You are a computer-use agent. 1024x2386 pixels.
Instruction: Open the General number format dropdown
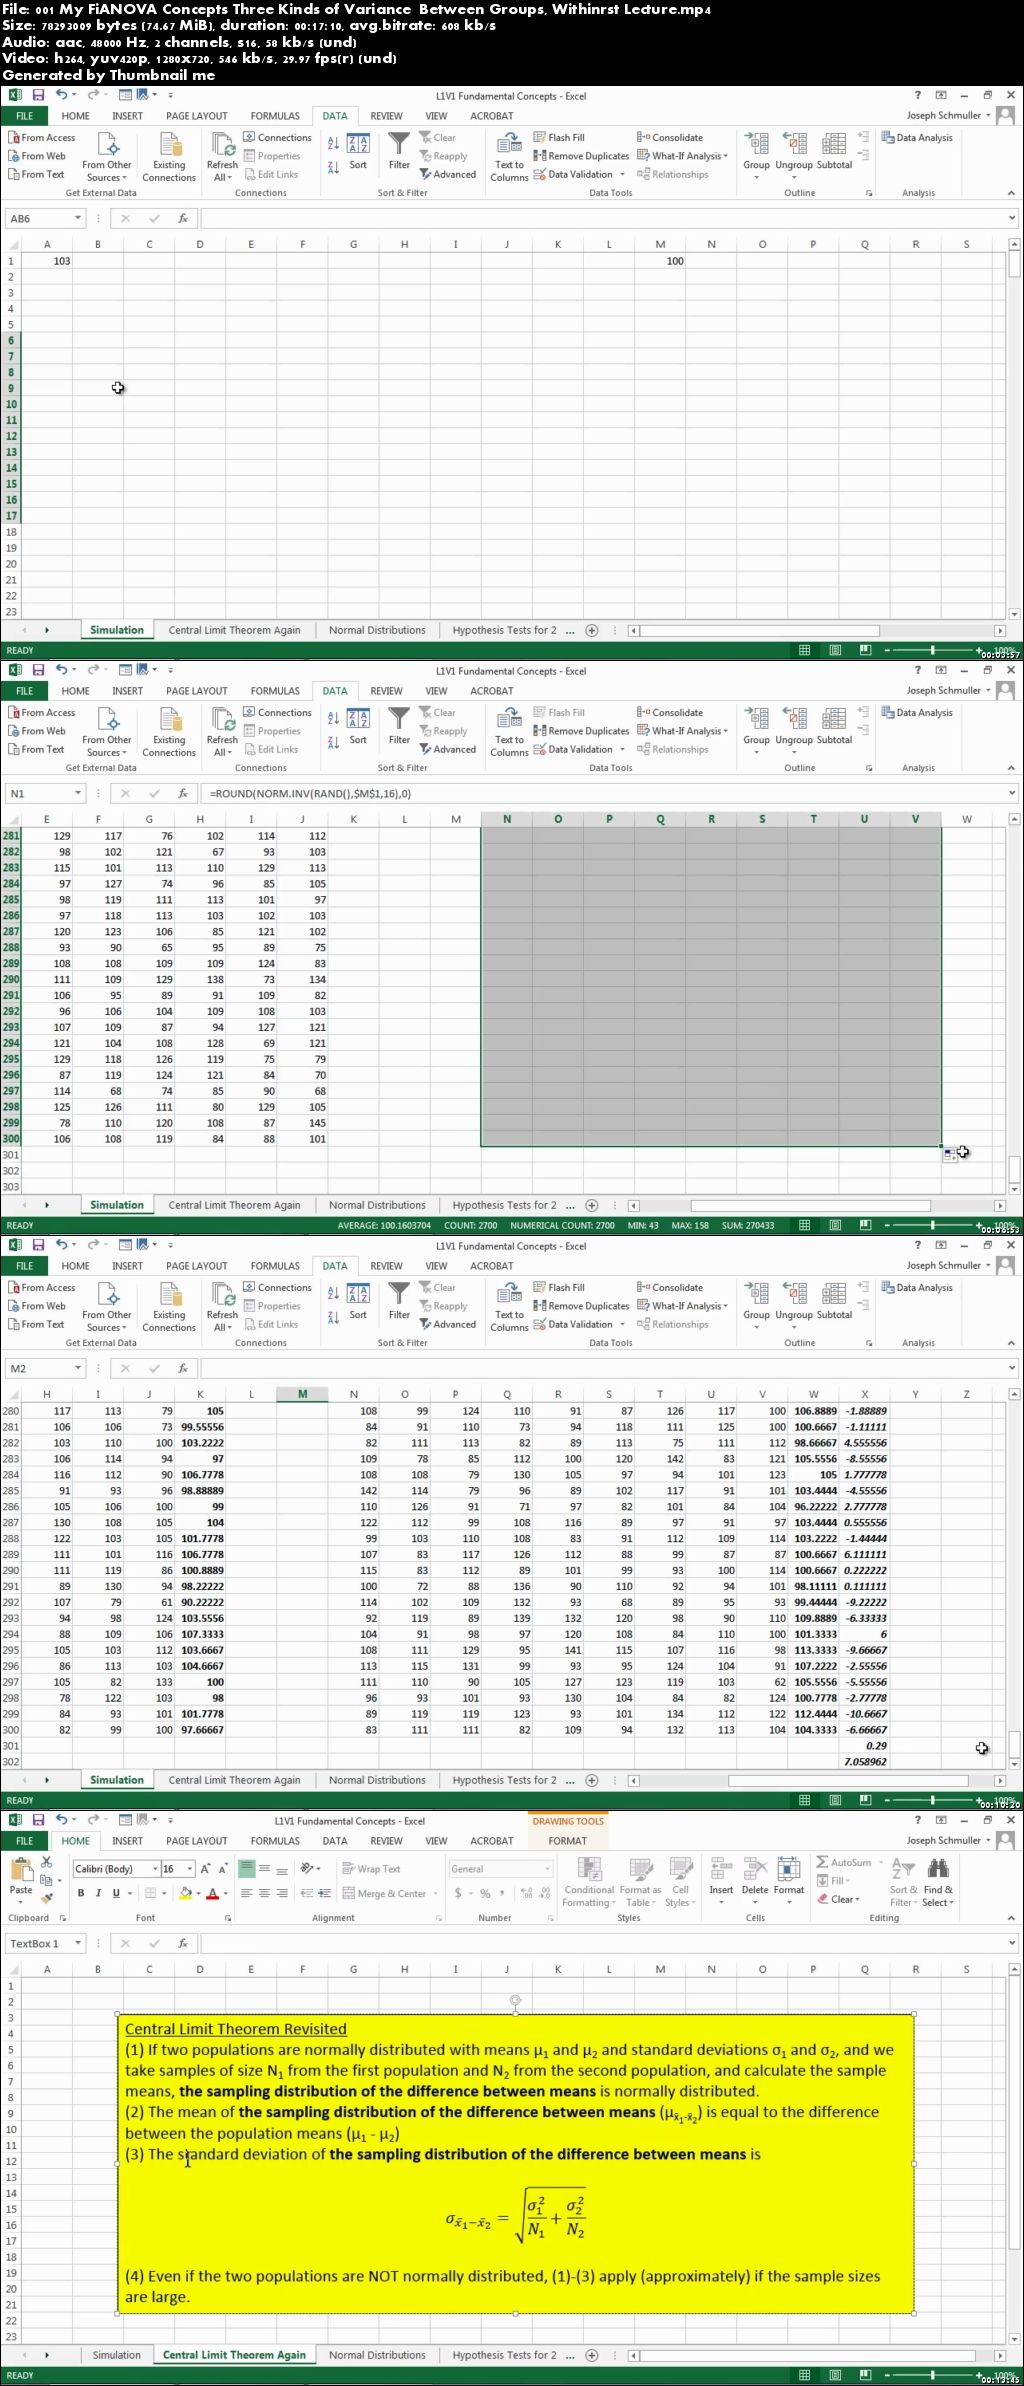[x=547, y=1869]
